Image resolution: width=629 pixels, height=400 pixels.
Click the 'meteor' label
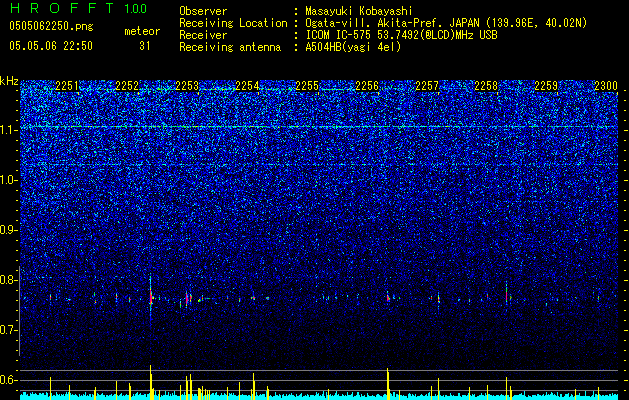pyautogui.click(x=142, y=31)
